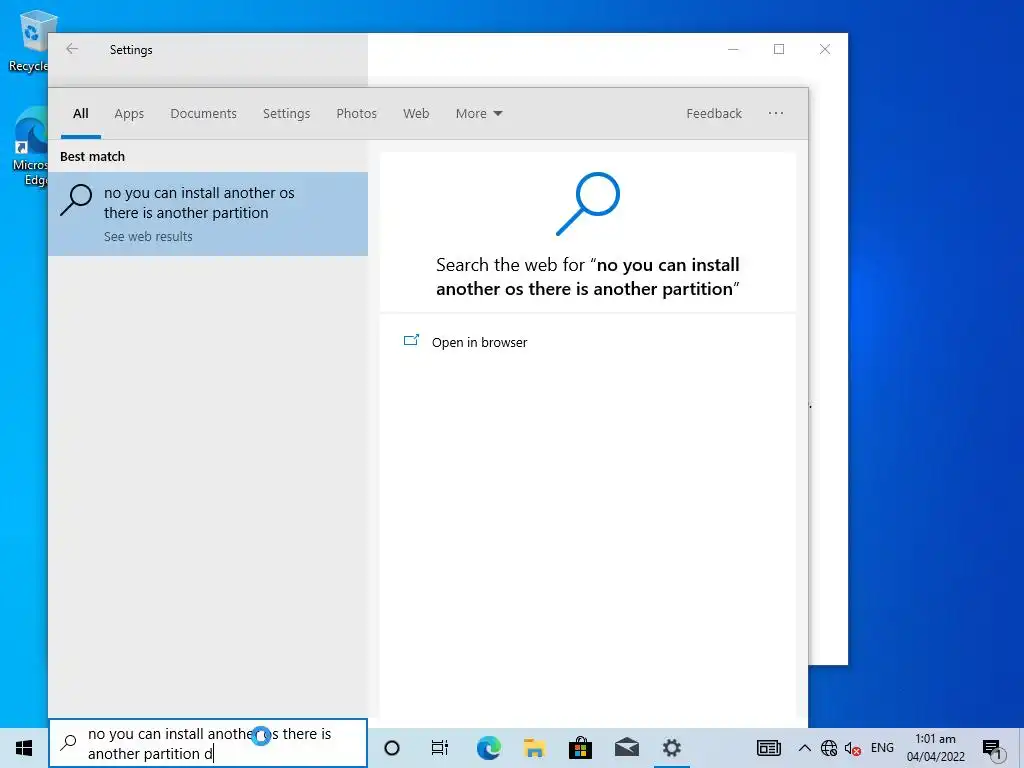Switch to the Documents search tab
The image size is (1024, 768).
pyautogui.click(x=203, y=114)
